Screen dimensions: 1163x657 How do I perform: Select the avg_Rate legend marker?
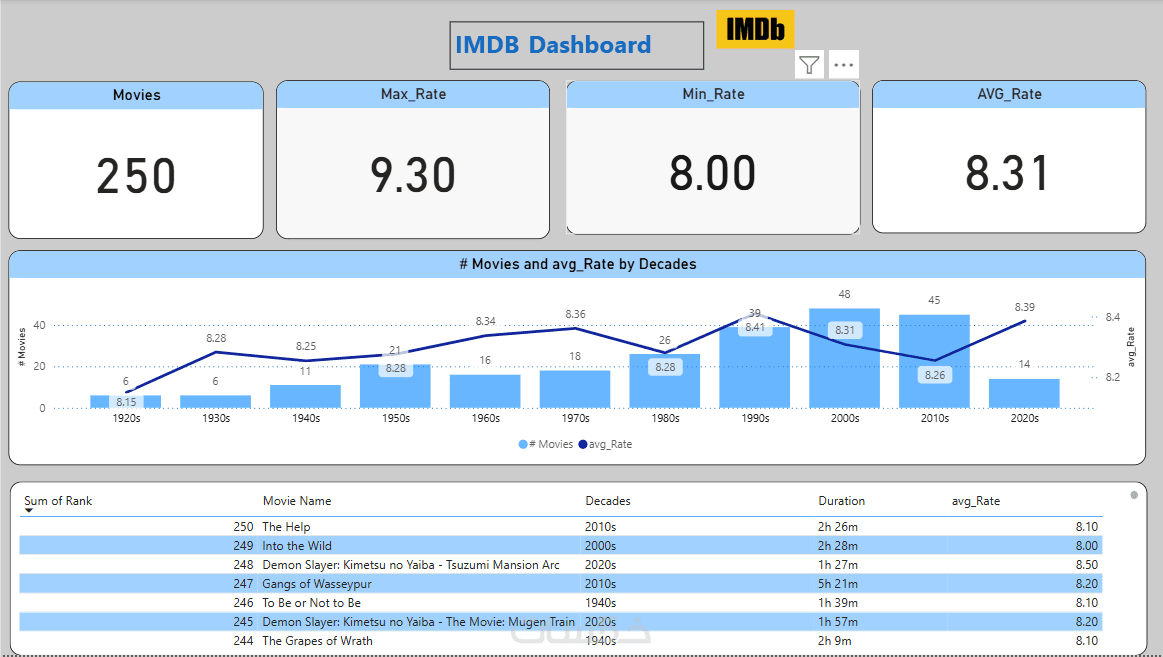coord(582,444)
